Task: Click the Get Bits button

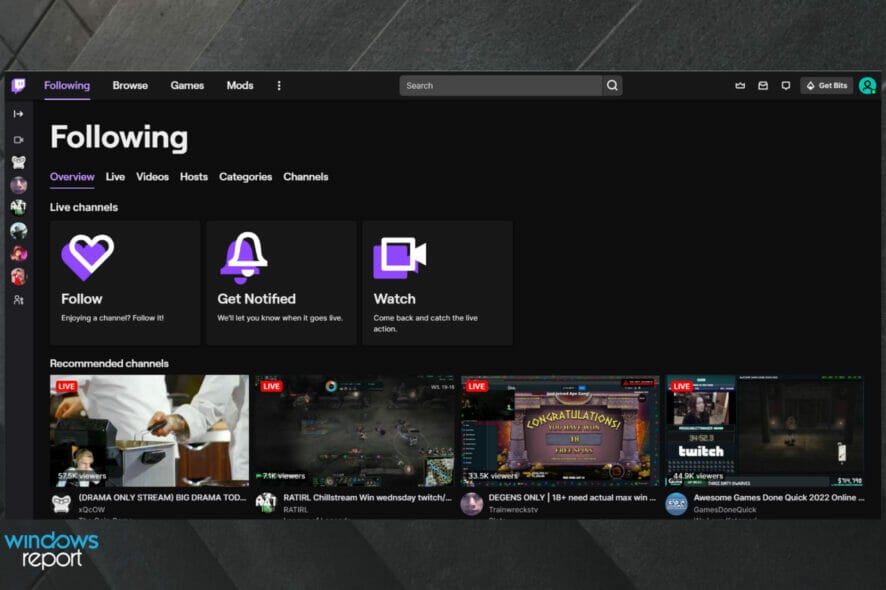Action: pyautogui.click(x=829, y=86)
